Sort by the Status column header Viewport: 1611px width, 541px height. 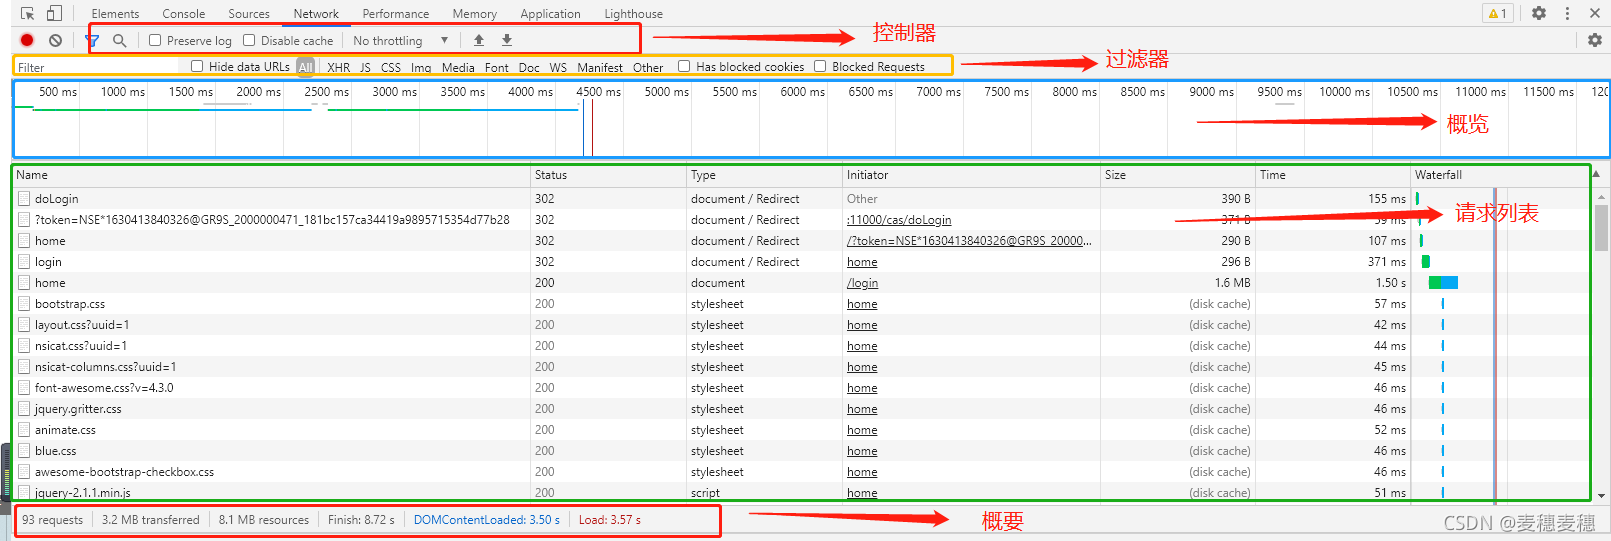coord(608,175)
